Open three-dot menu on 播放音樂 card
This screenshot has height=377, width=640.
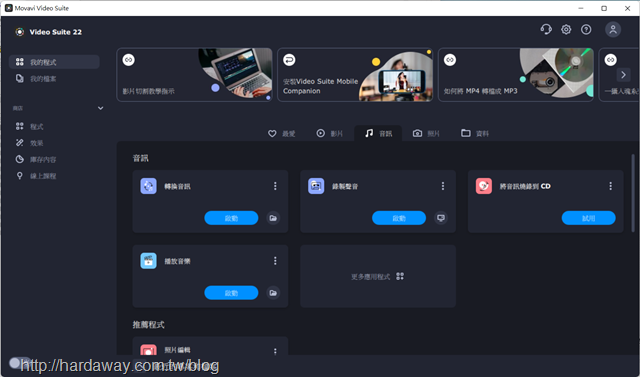[275, 261]
